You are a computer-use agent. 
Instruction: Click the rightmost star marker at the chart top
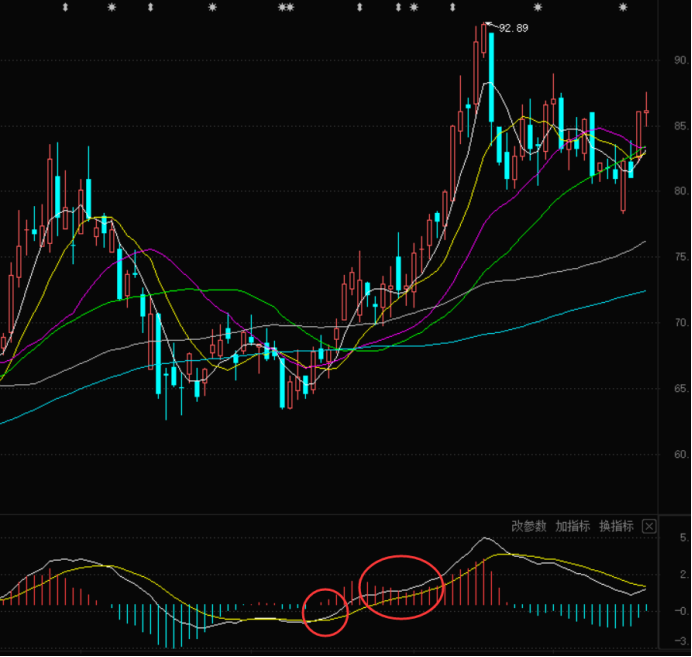(623, 8)
